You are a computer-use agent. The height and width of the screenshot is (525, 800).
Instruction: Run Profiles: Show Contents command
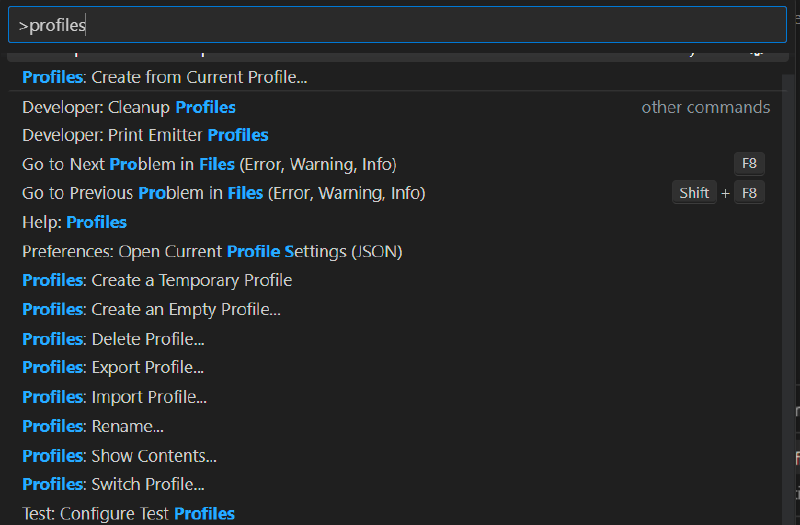(119, 456)
